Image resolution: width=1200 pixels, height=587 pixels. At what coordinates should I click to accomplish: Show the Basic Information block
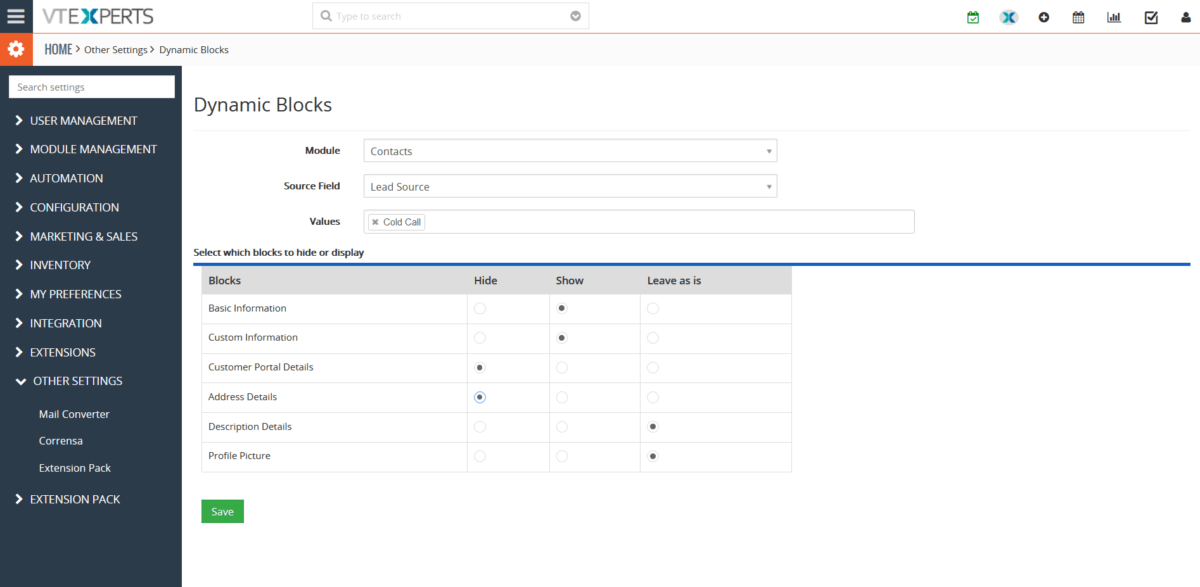pyautogui.click(x=561, y=308)
